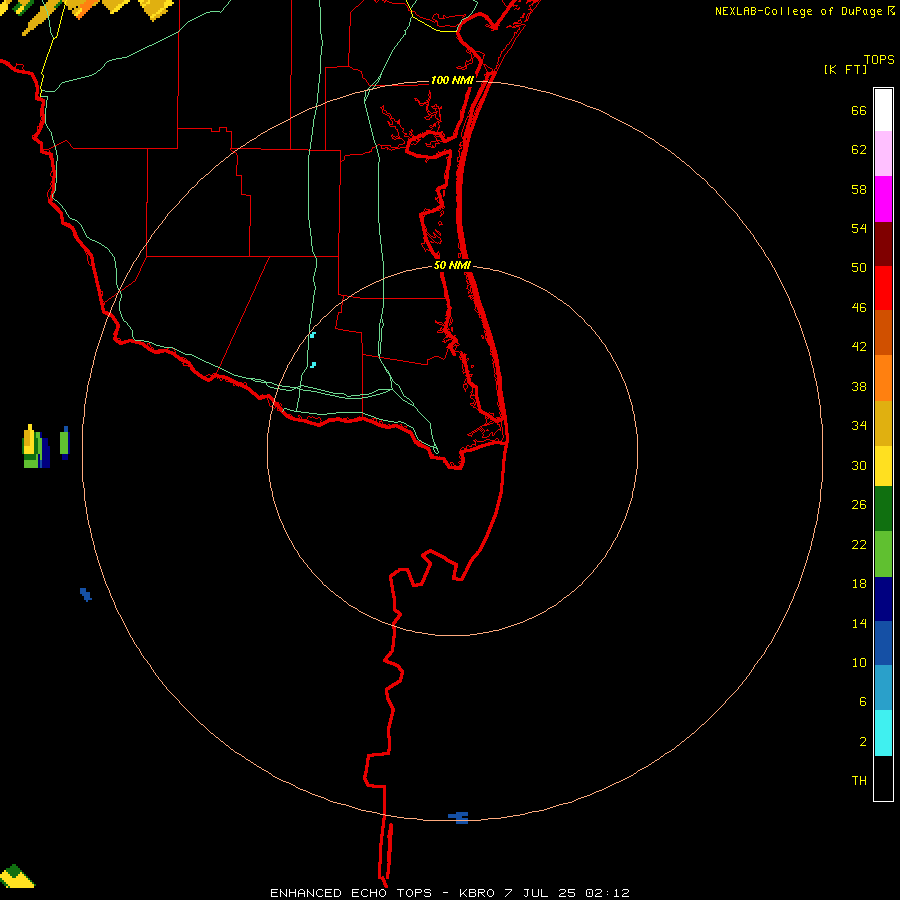Select the multicolored echo cluster at the west edge
This screenshot has height=900, width=900.
tap(36, 447)
